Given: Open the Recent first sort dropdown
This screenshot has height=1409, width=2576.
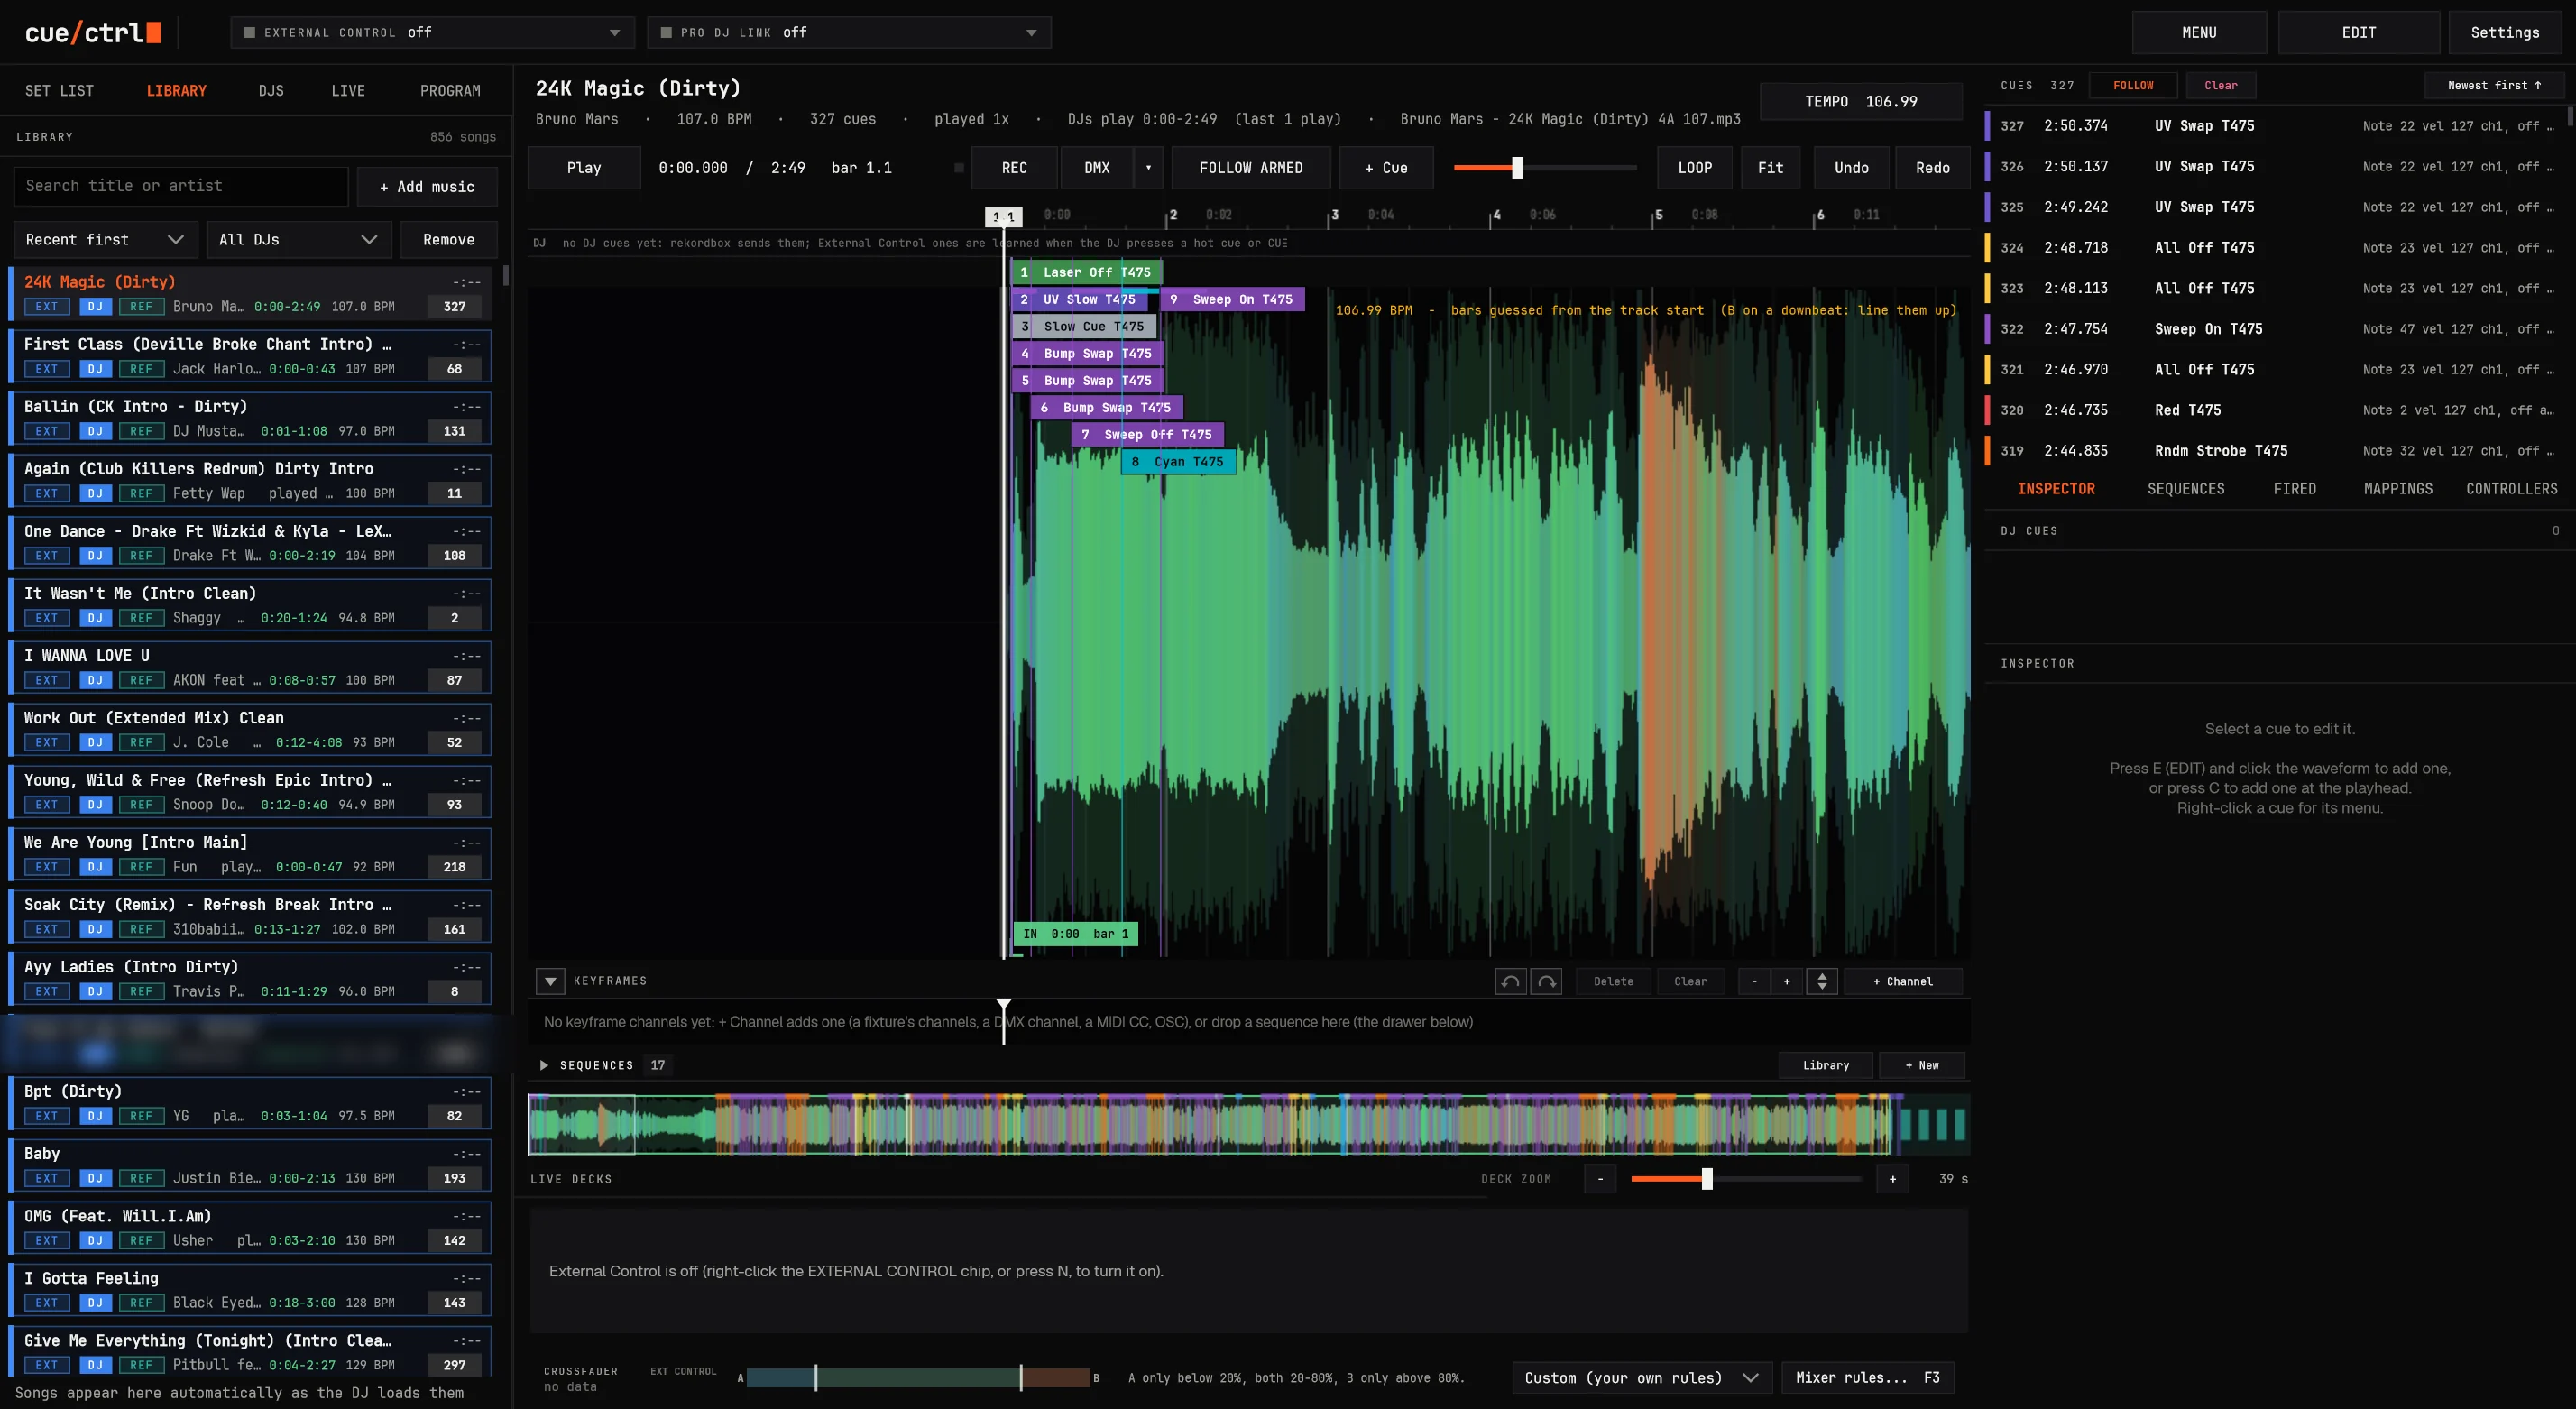Looking at the screenshot, I should point(105,240).
